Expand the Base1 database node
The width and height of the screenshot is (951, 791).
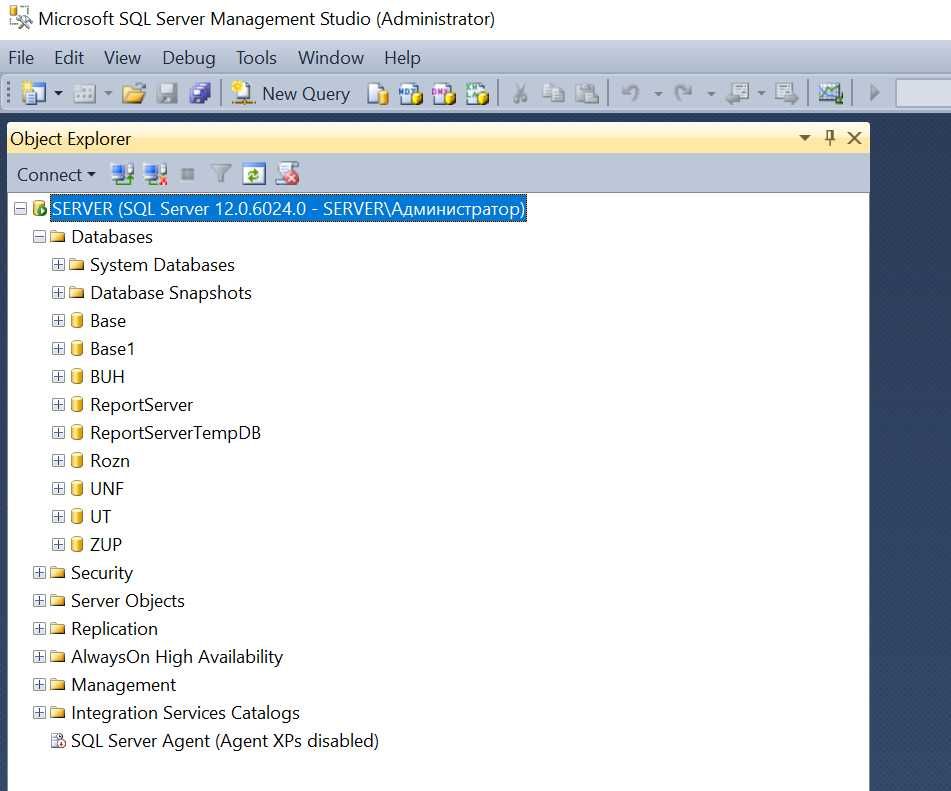pyautogui.click(x=58, y=348)
